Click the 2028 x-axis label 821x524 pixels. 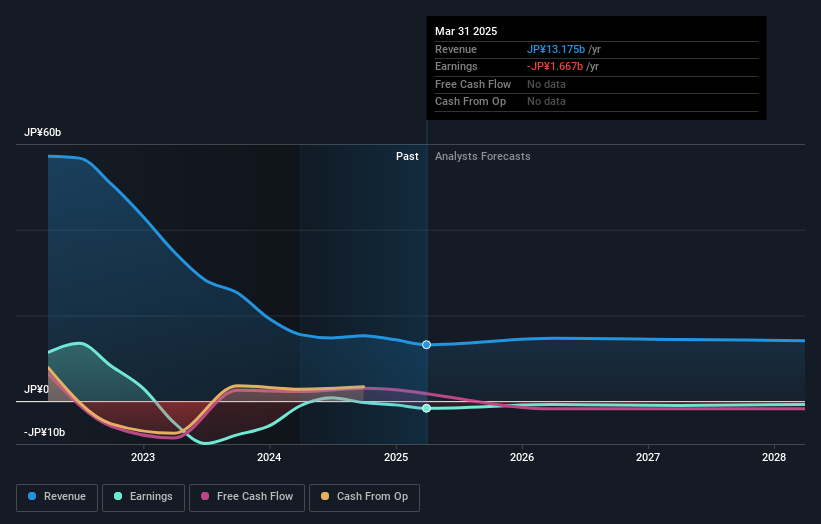click(x=774, y=458)
